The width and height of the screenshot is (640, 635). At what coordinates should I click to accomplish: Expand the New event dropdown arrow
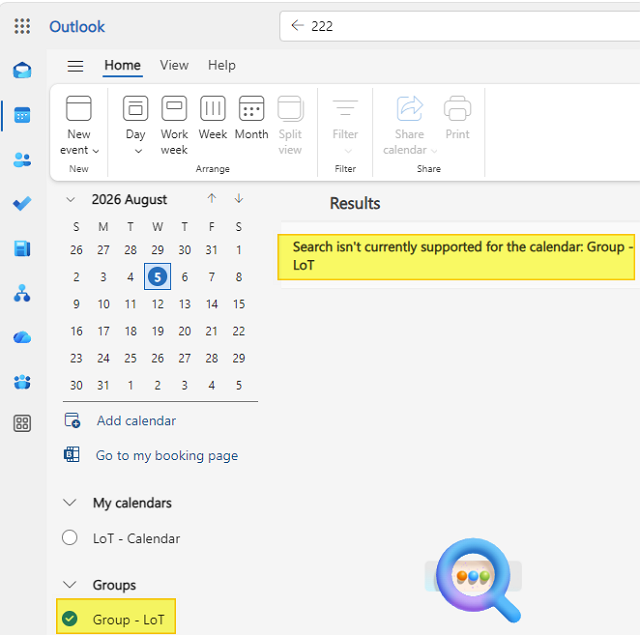coord(96,151)
